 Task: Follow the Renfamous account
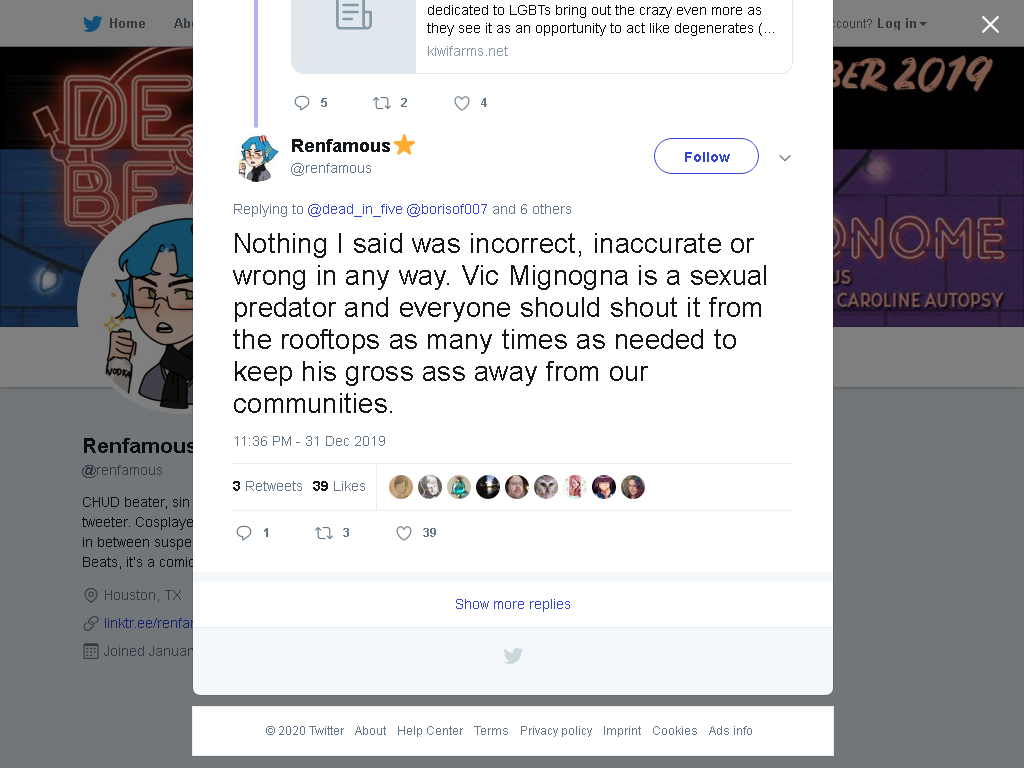[x=707, y=156]
